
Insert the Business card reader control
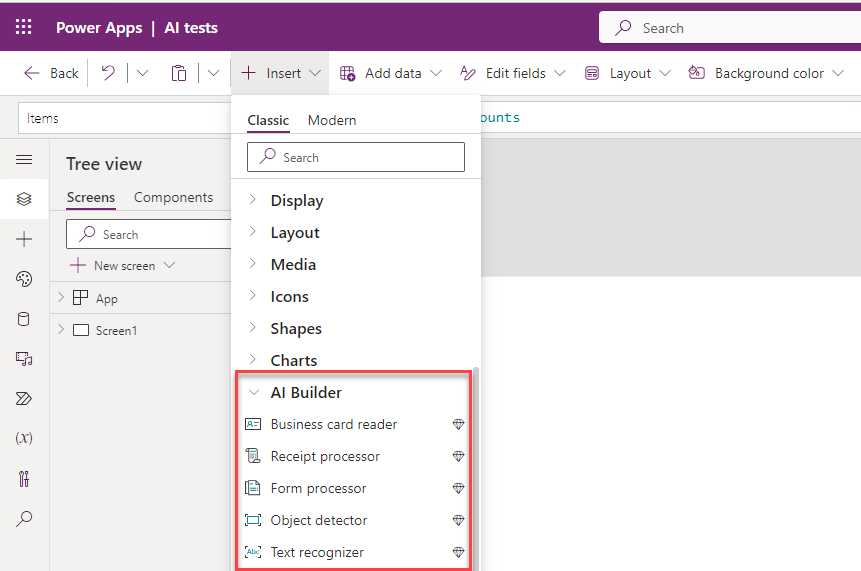click(x=334, y=425)
